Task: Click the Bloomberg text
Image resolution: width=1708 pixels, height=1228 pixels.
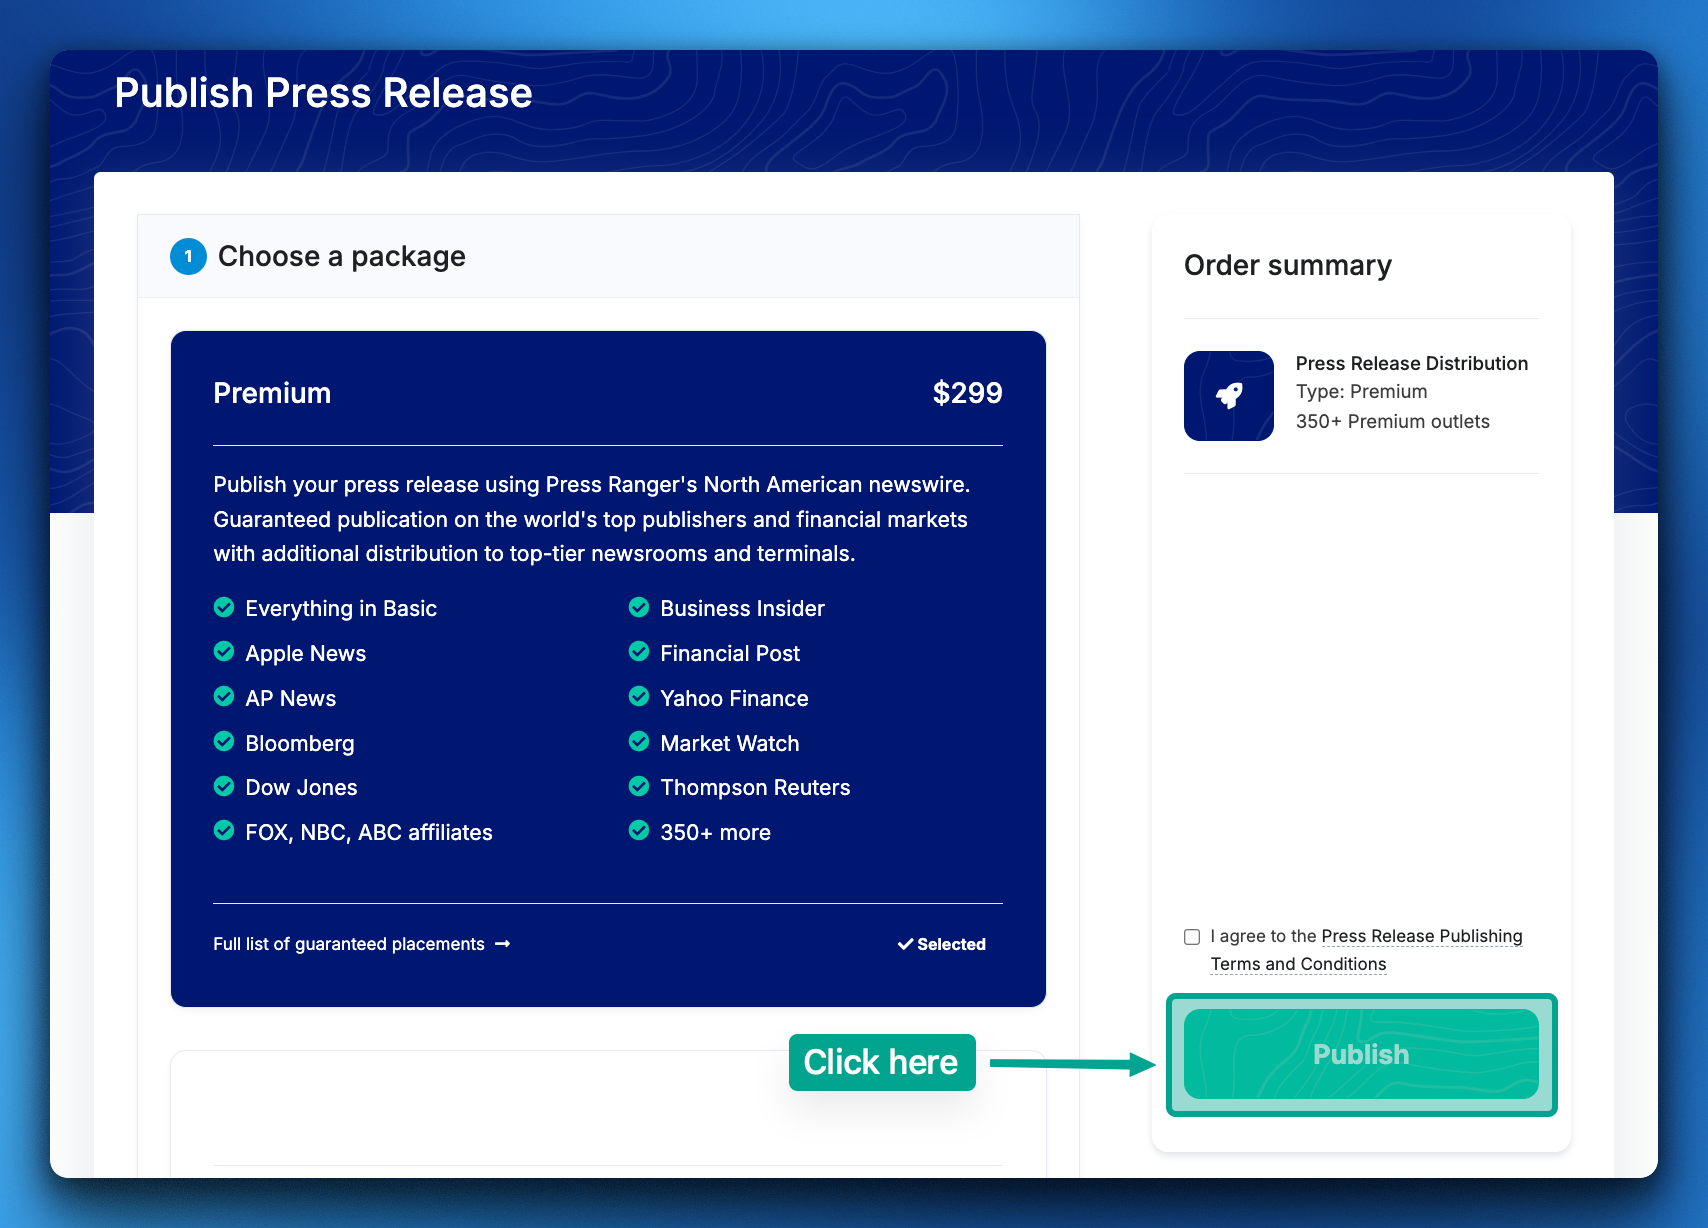Action: coord(300,744)
